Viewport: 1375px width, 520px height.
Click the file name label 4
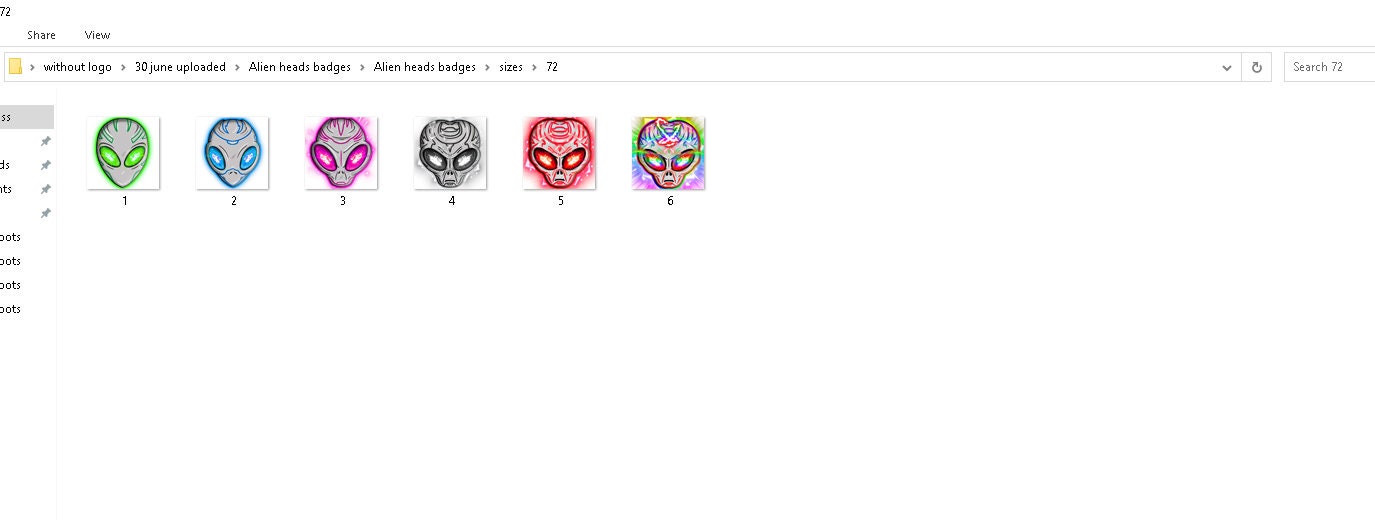[x=452, y=201]
